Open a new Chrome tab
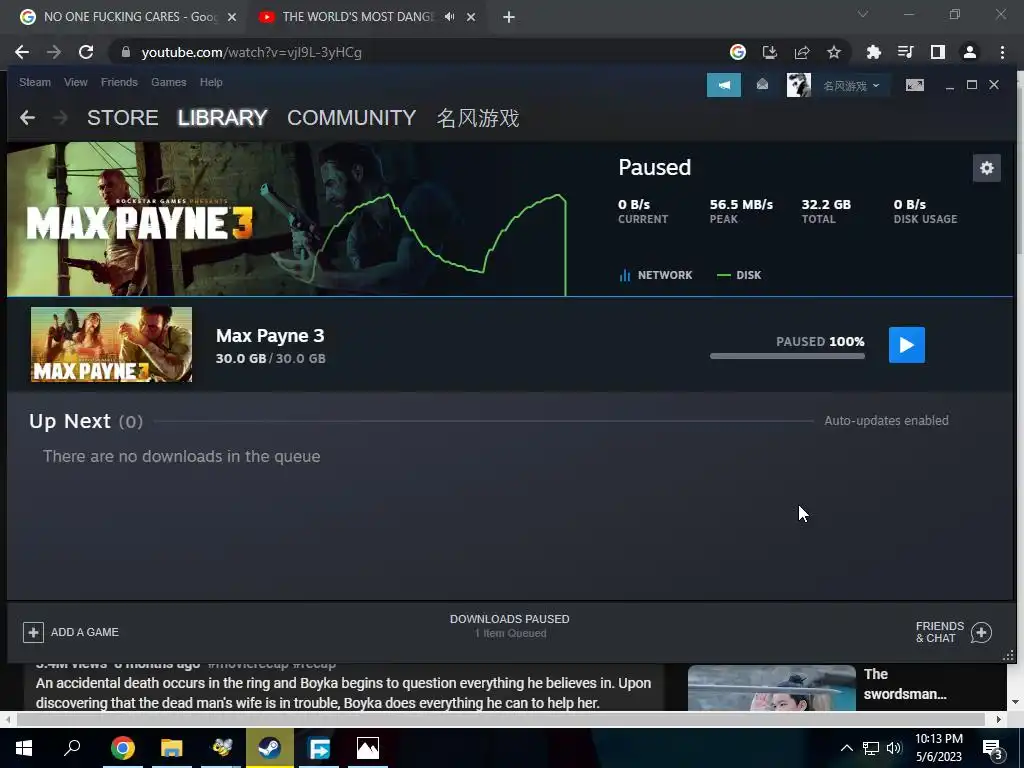The width and height of the screenshot is (1024, 768). [x=509, y=17]
